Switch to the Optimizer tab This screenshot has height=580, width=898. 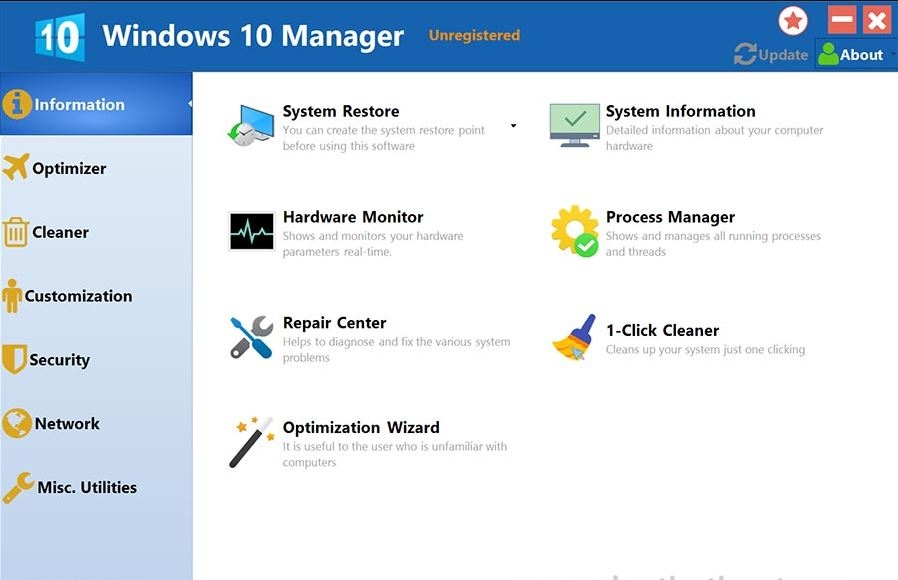pos(96,168)
